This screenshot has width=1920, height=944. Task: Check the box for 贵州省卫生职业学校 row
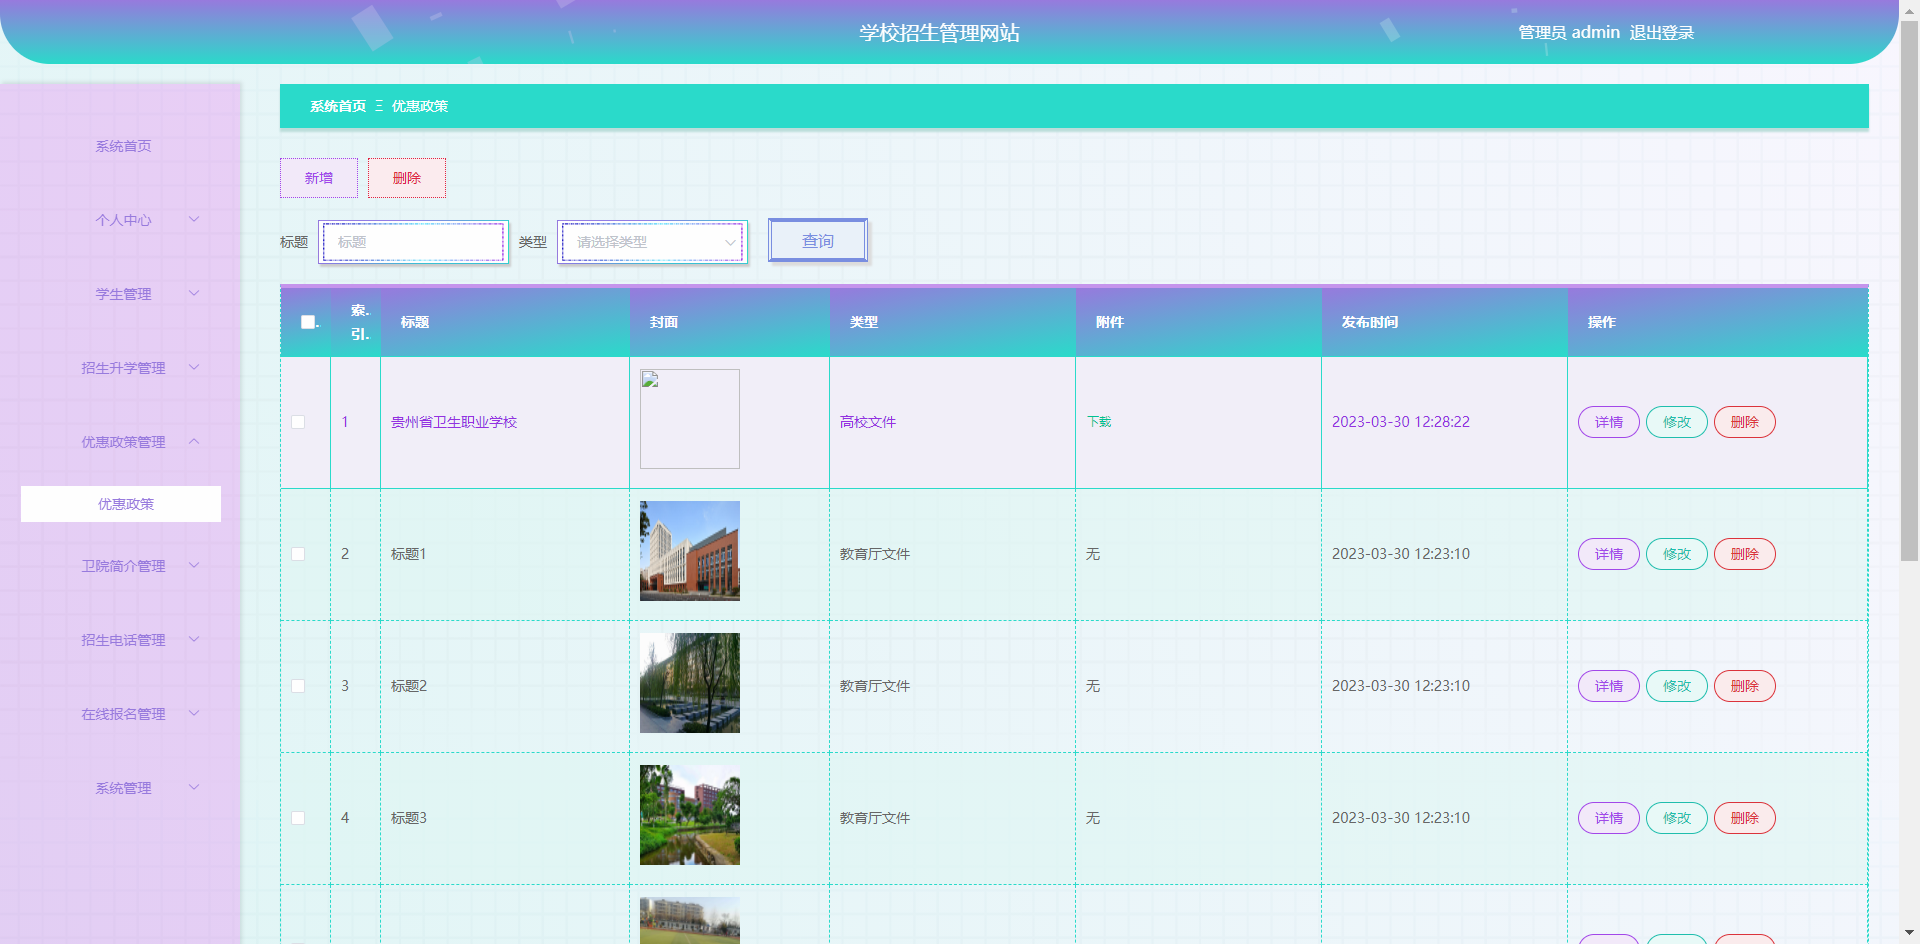click(298, 422)
